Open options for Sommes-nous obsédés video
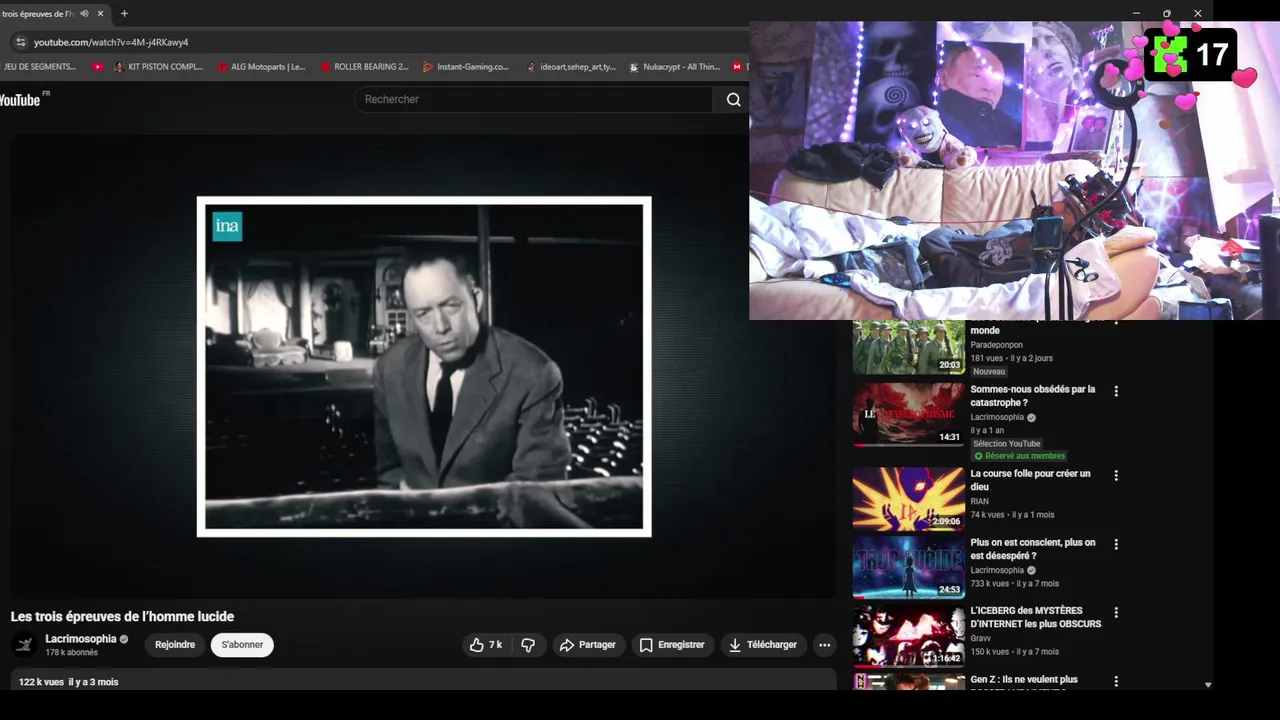Image resolution: width=1280 pixels, height=720 pixels. 1116,391
